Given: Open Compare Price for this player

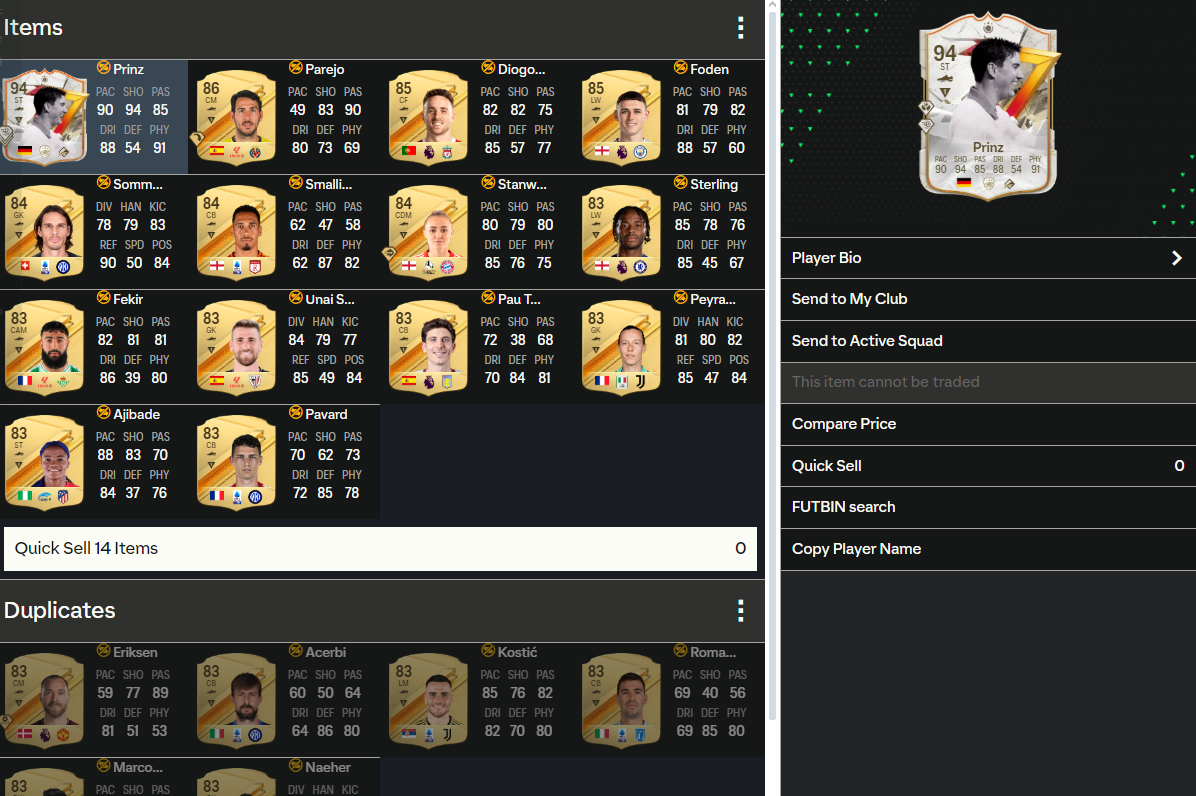Looking at the screenshot, I should pos(988,424).
